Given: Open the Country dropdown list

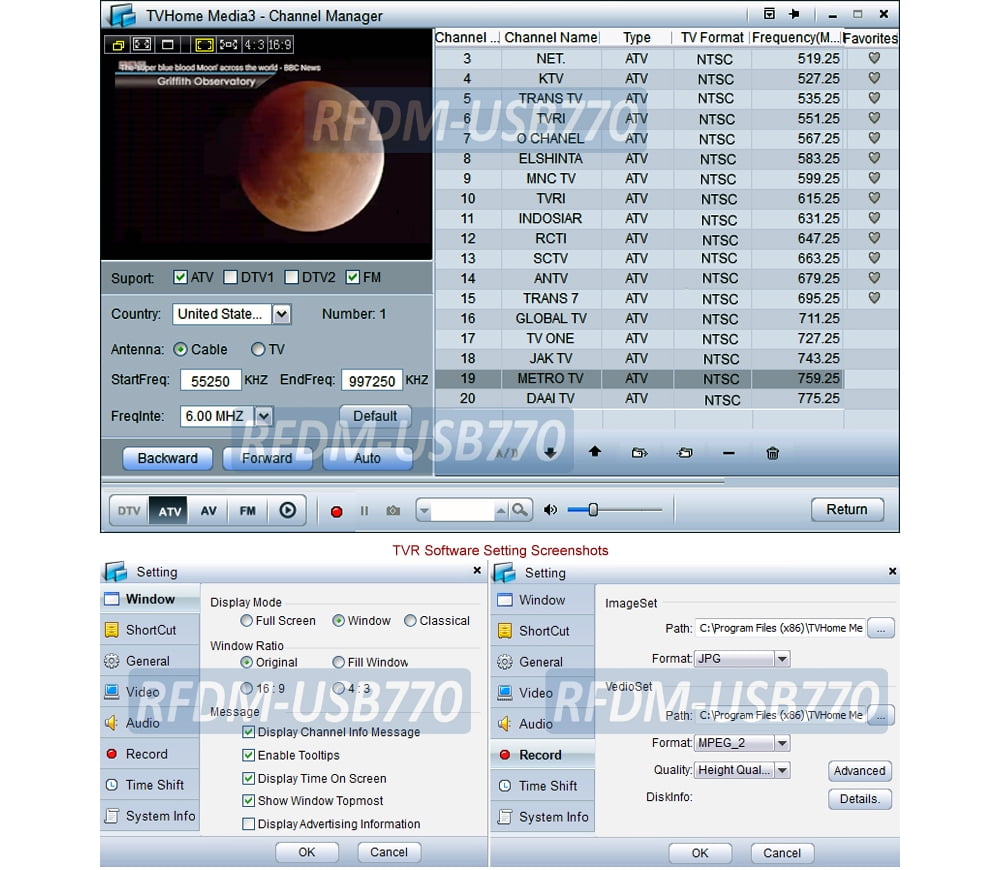Looking at the screenshot, I should pos(282,314).
